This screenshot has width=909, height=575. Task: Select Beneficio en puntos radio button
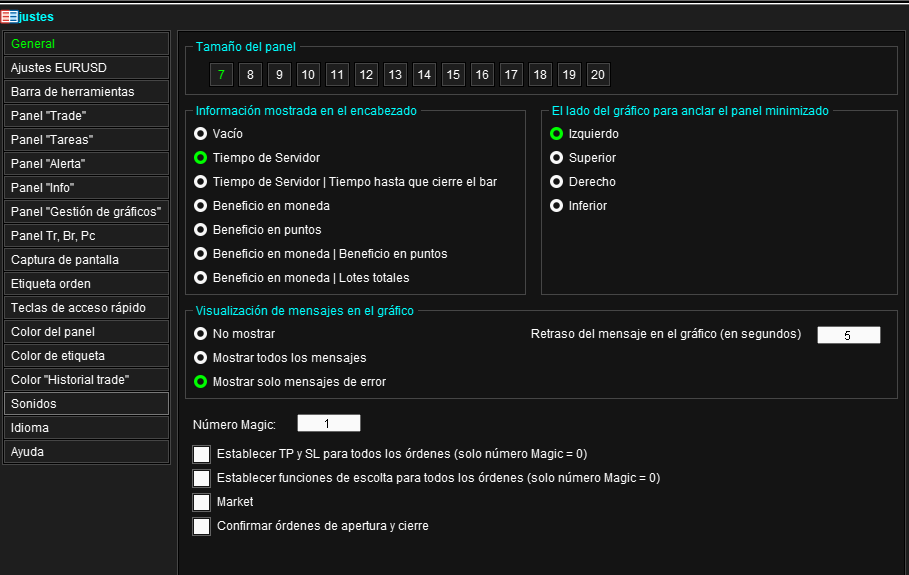pyautogui.click(x=201, y=230)
